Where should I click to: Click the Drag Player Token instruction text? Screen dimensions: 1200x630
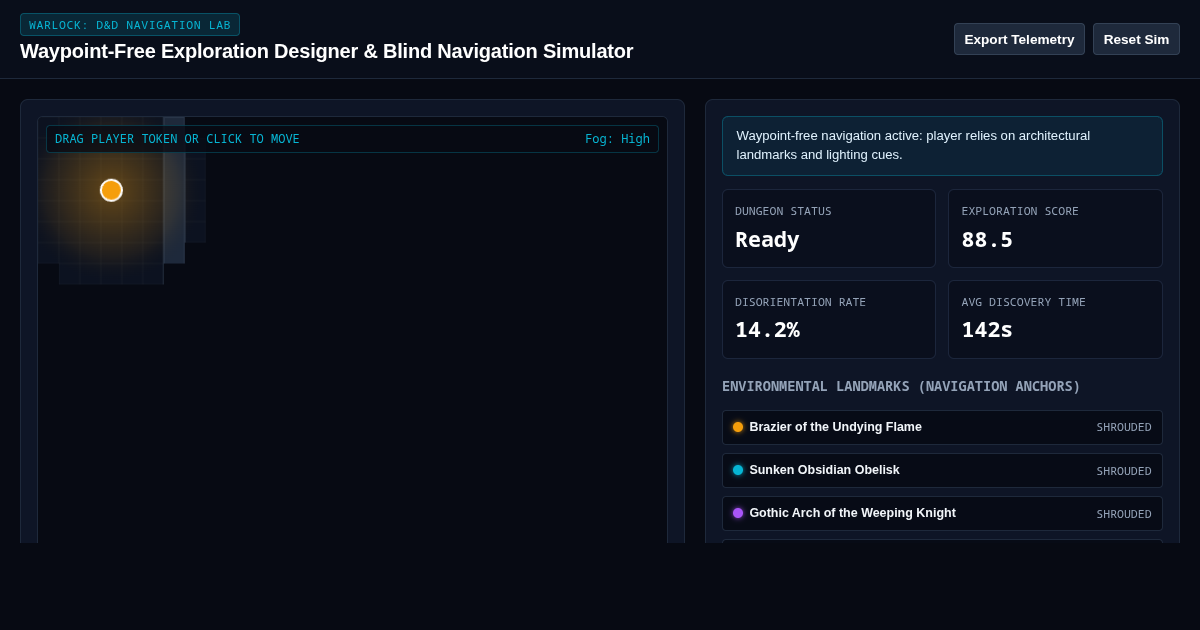coord(177,139)
